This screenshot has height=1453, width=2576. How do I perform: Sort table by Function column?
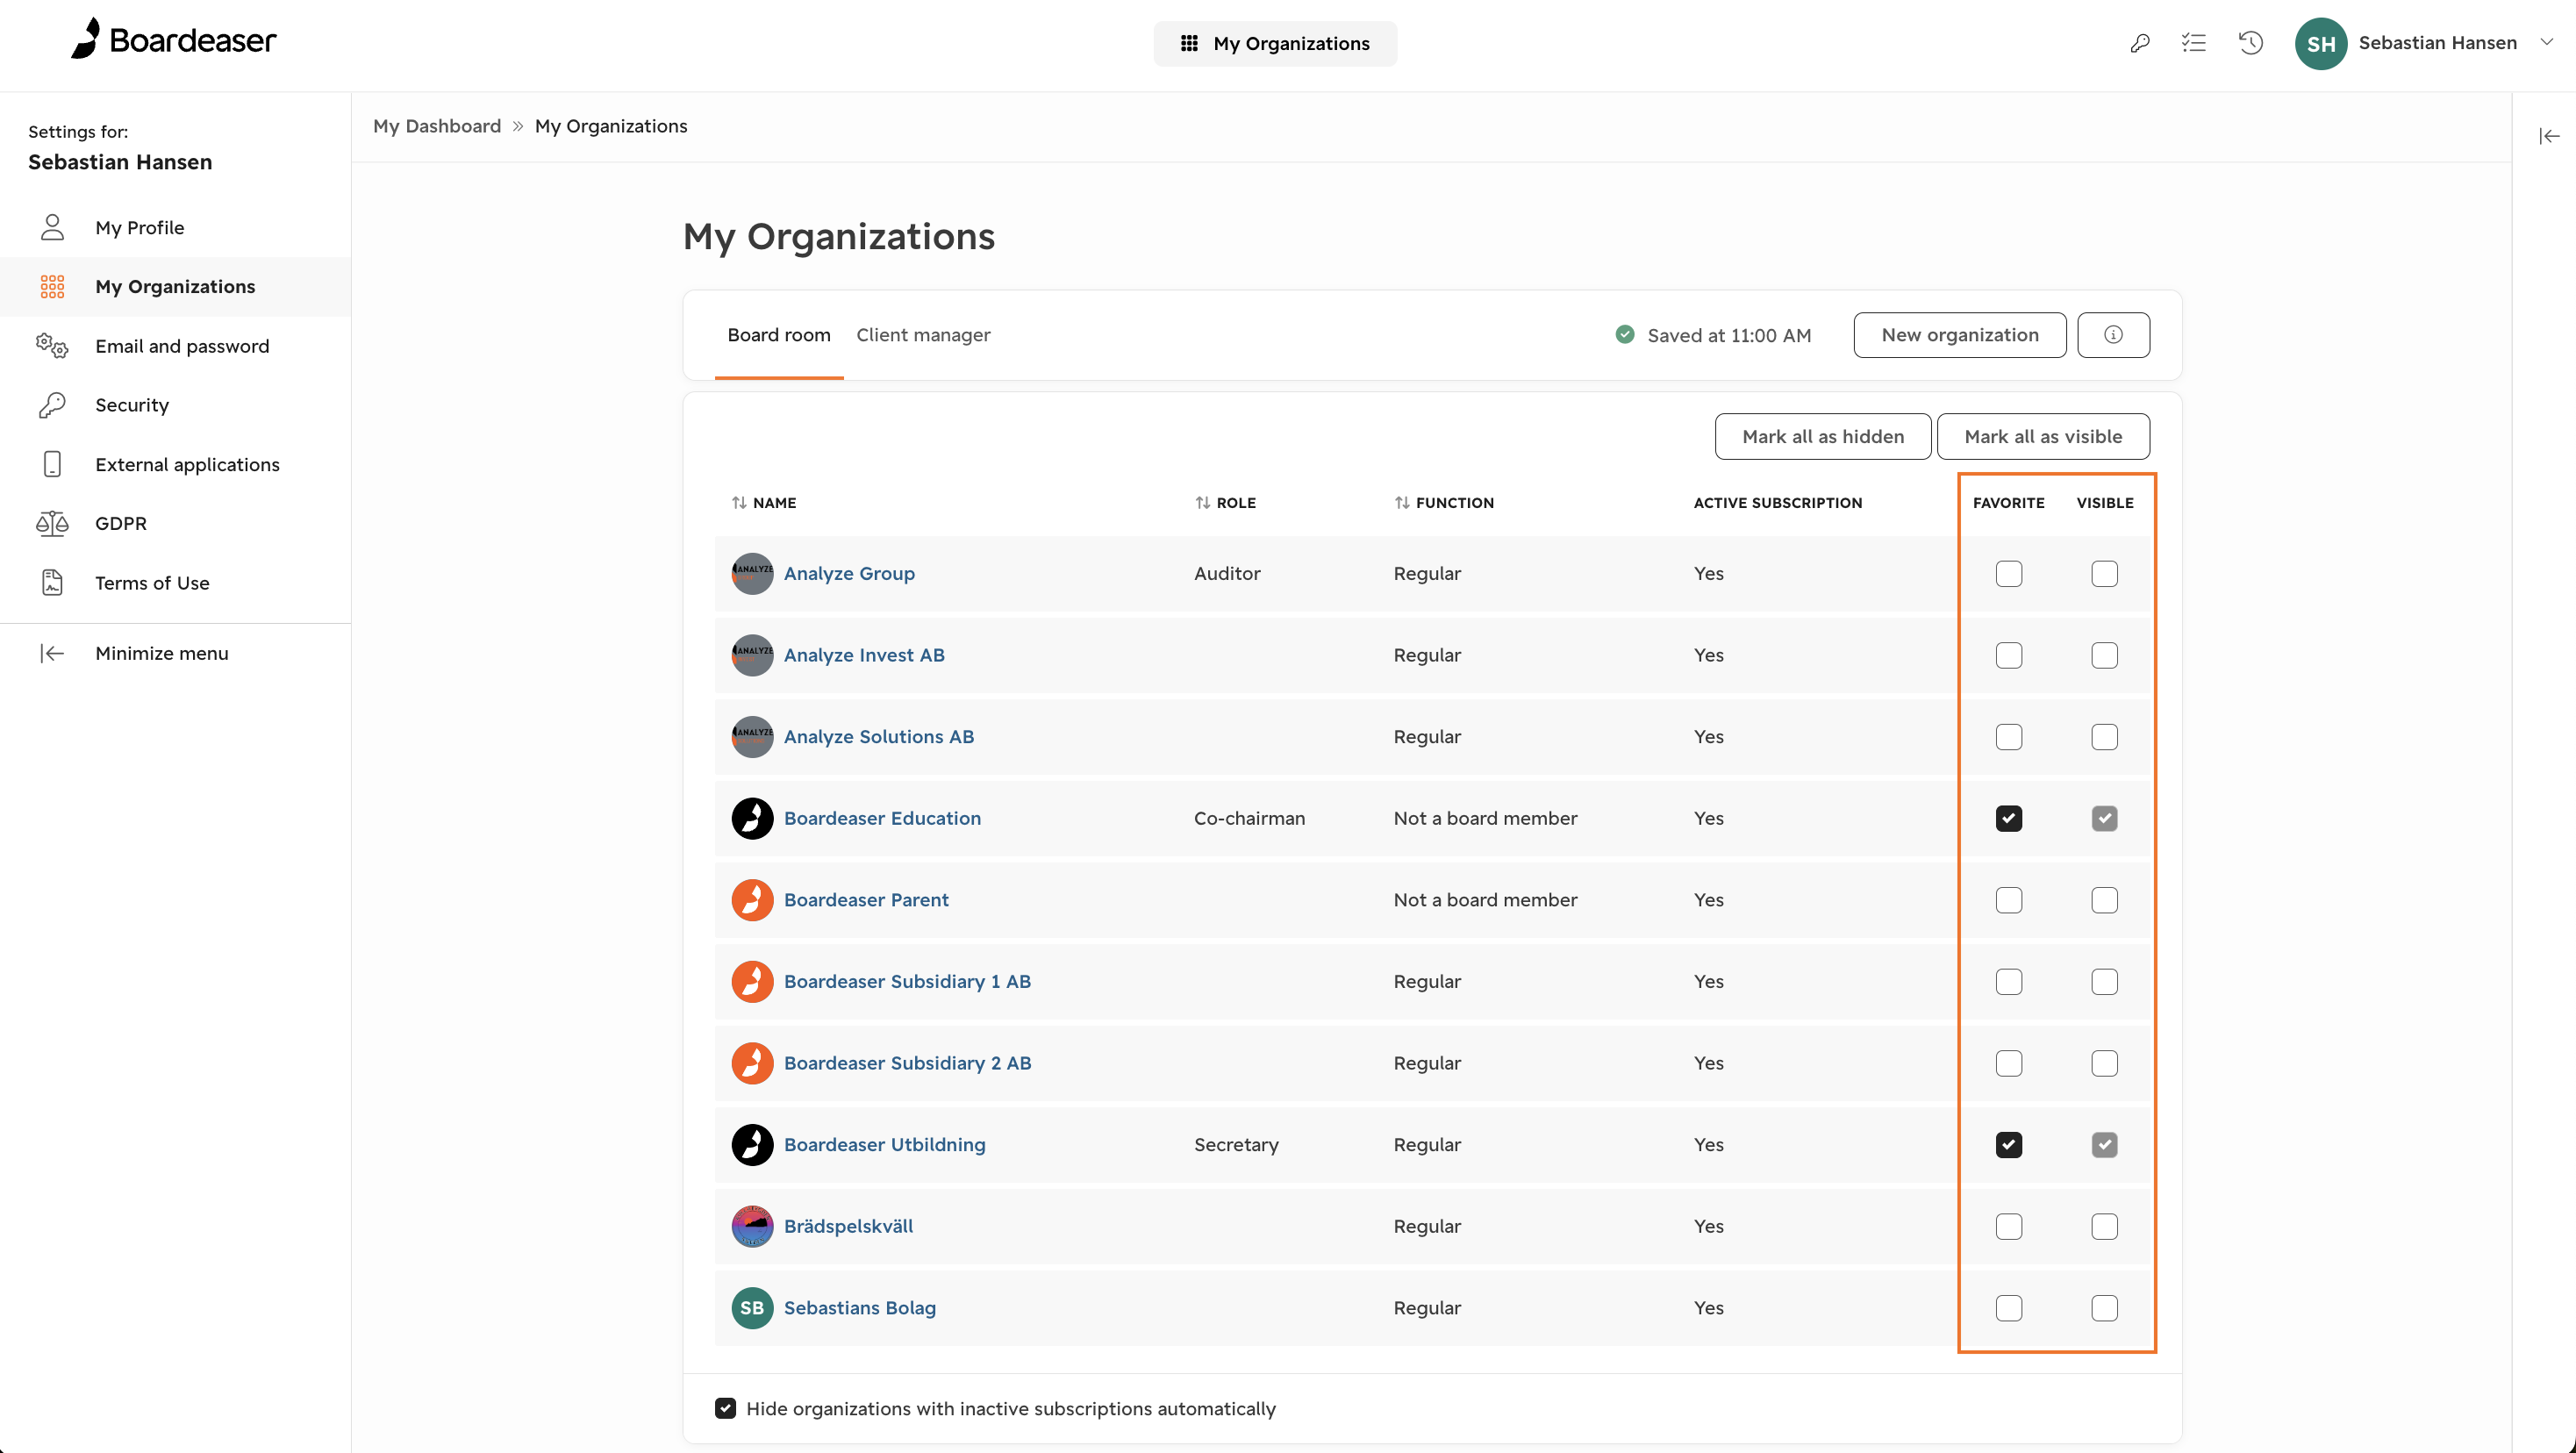1444,503
